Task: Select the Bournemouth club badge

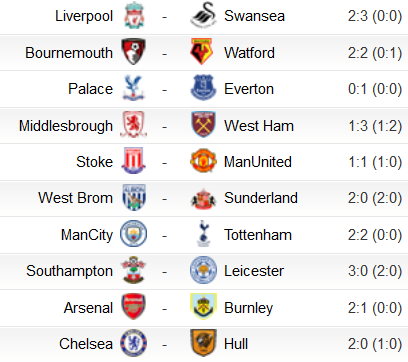Action: (x=133, y=52)
